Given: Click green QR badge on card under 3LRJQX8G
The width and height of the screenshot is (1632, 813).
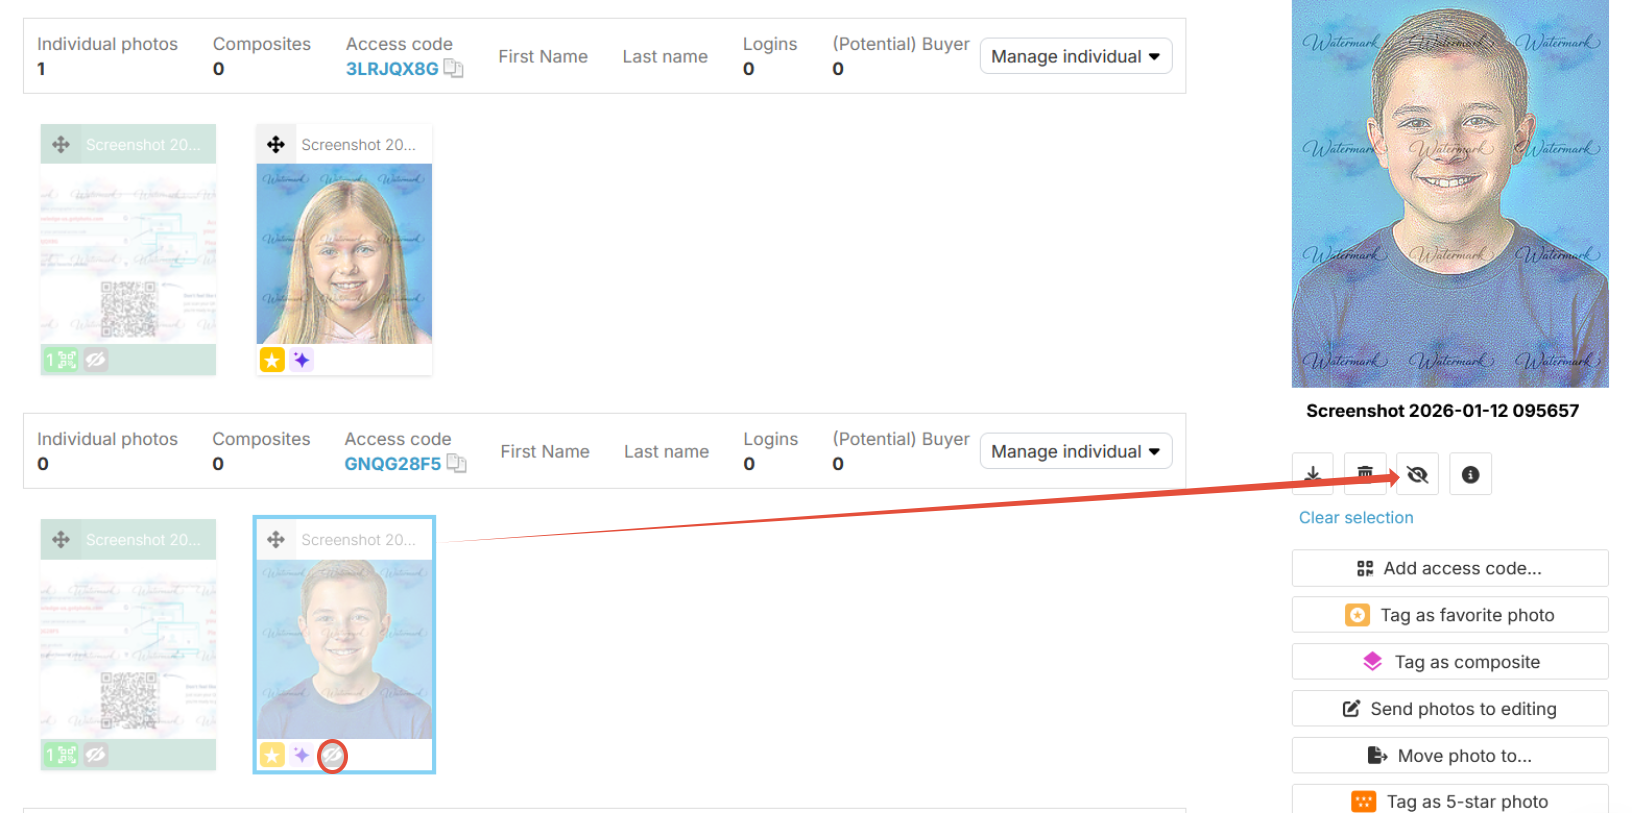Looking at the screenshot, I should point(61,360).
